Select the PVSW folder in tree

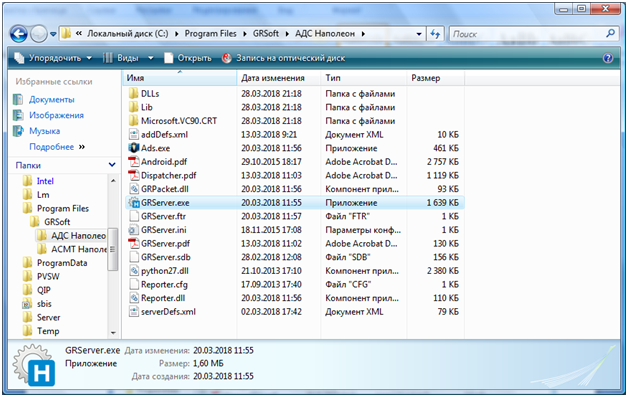(48, 276)
